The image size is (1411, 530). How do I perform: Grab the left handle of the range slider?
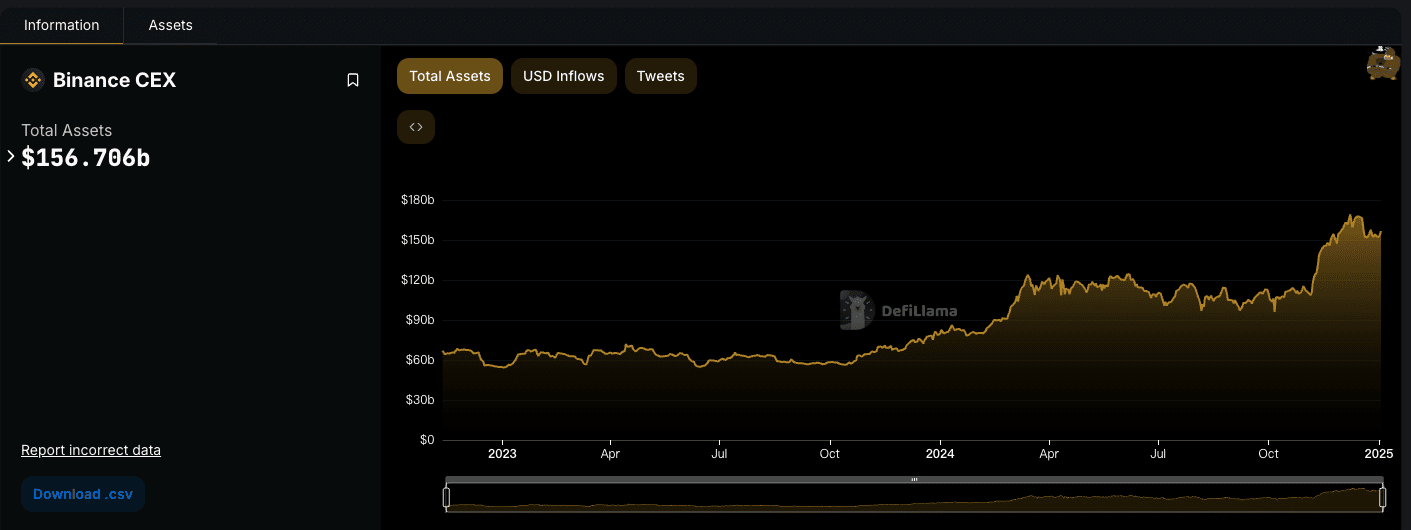[x=447, y=497]
